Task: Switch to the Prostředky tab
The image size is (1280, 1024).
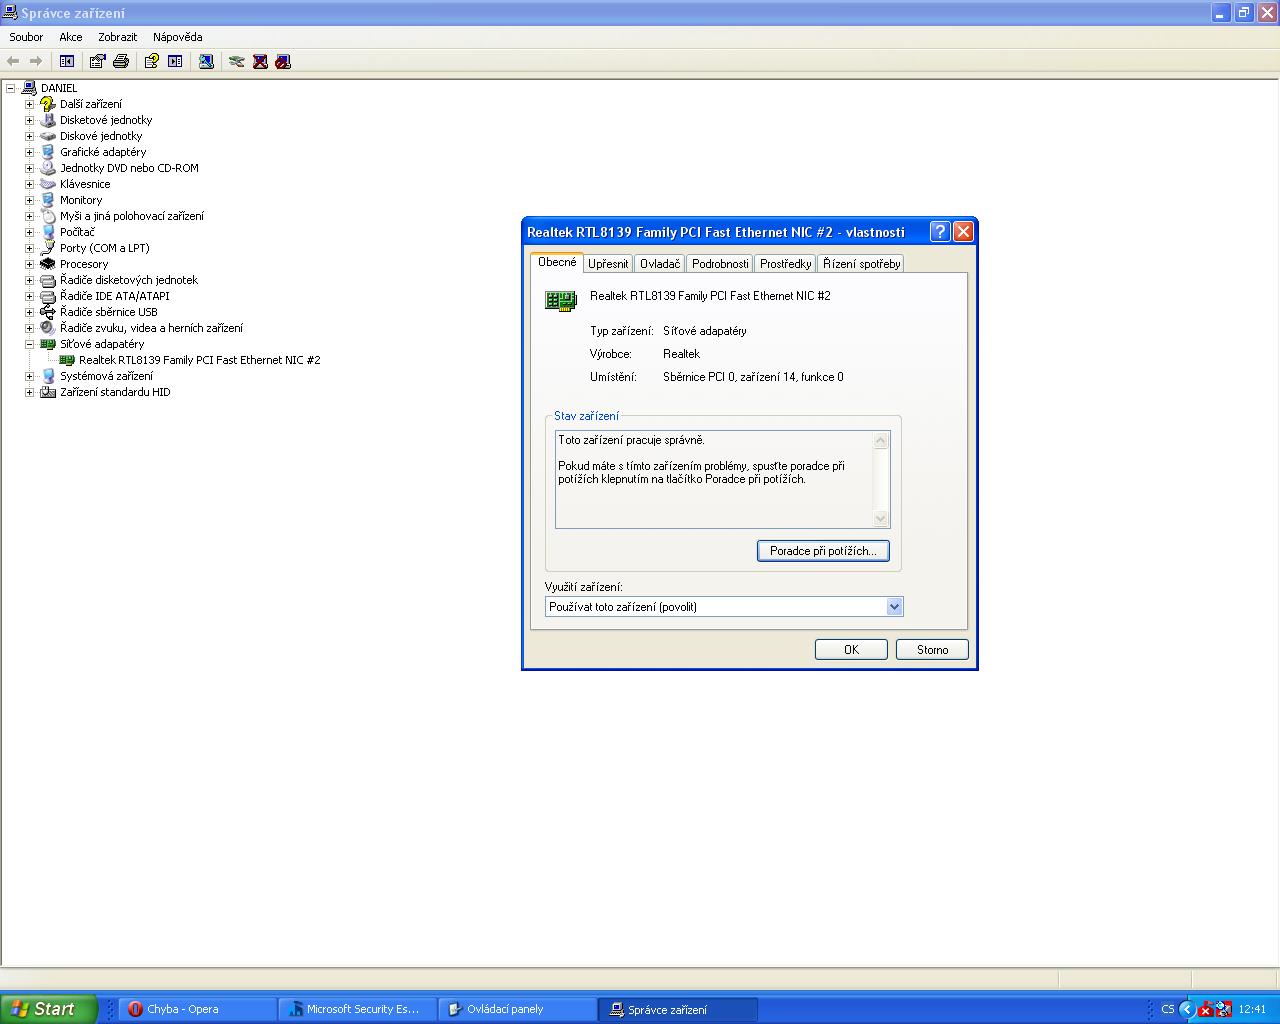Action: pyautogui.click(x=785, y=264)
